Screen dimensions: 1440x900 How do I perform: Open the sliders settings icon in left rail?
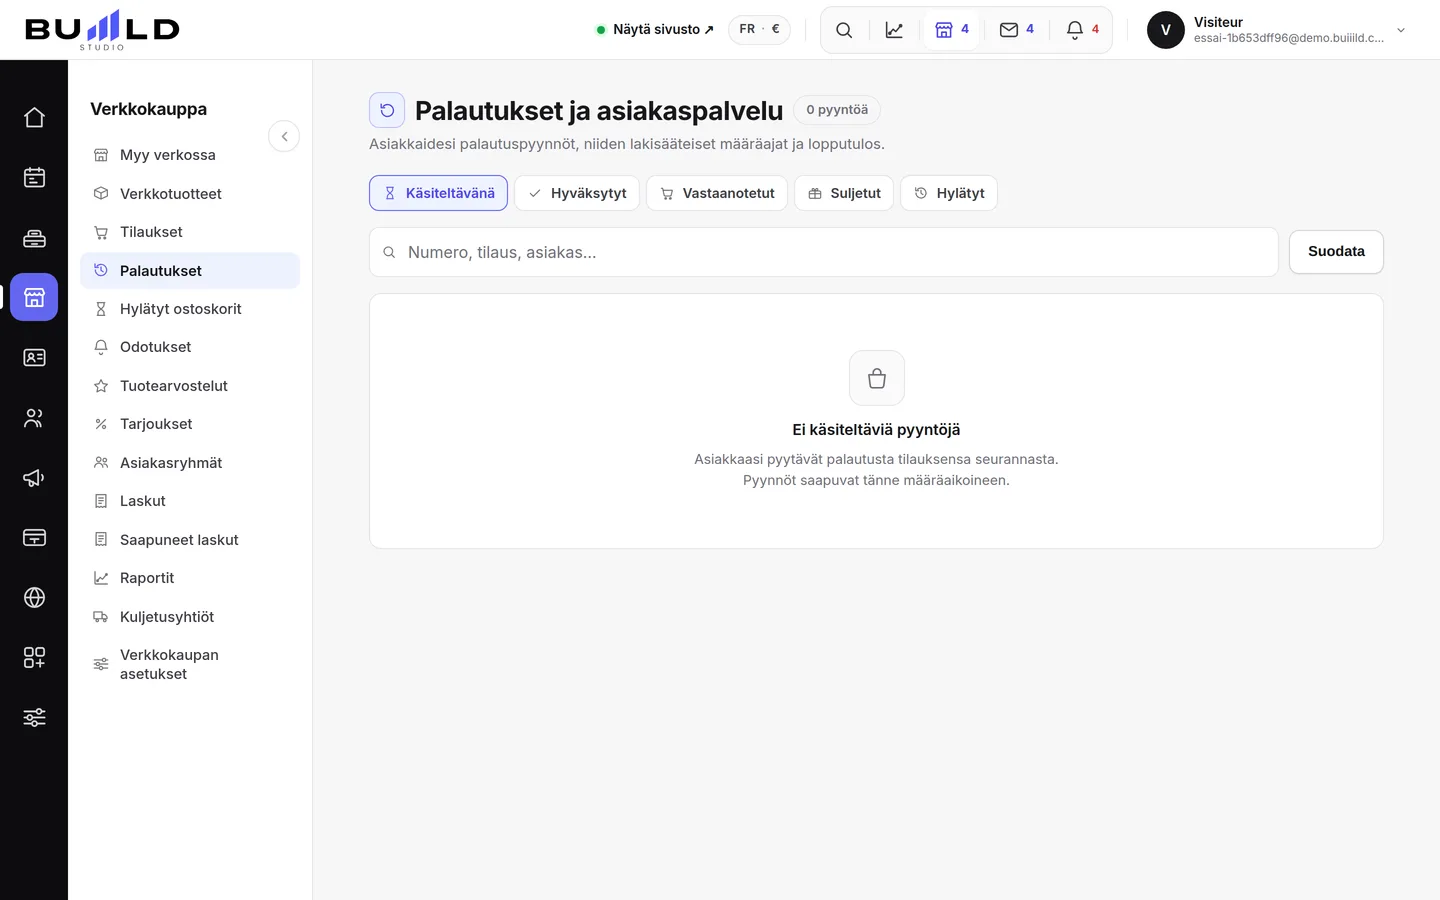(x=34, y=717)
